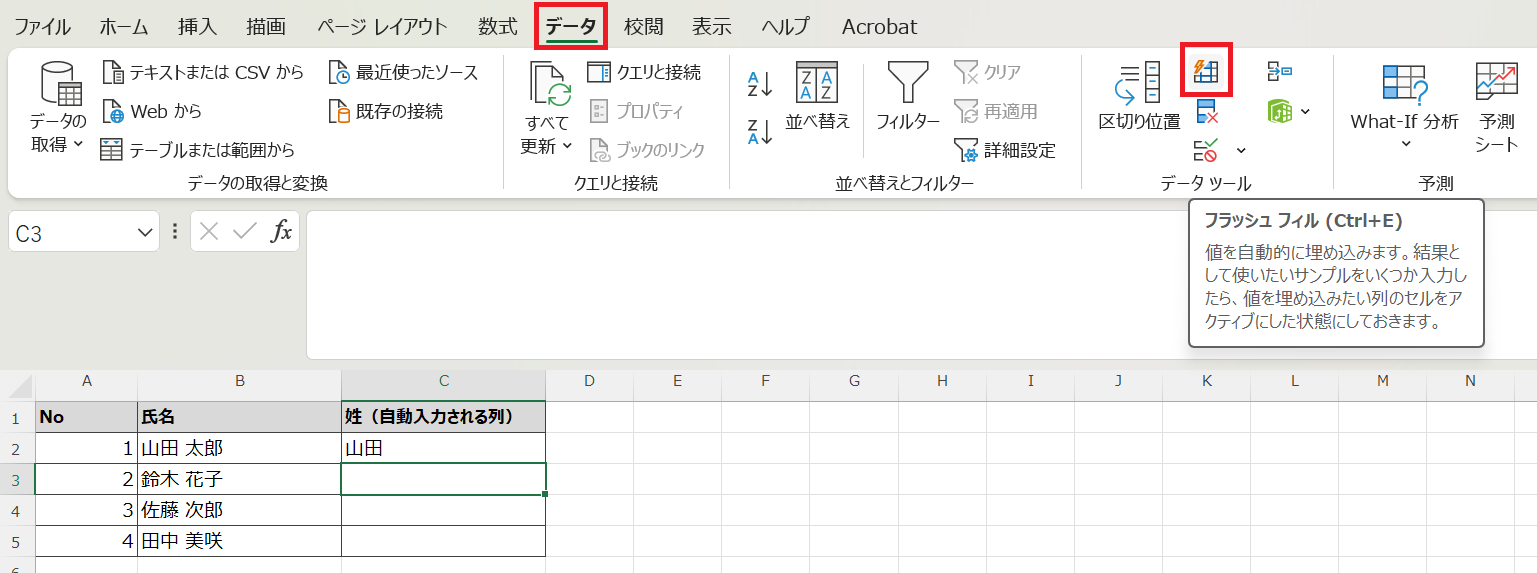Expand the data validation dropdown arrow
The image size is (1537, 573).
(x=1241, y=151)
